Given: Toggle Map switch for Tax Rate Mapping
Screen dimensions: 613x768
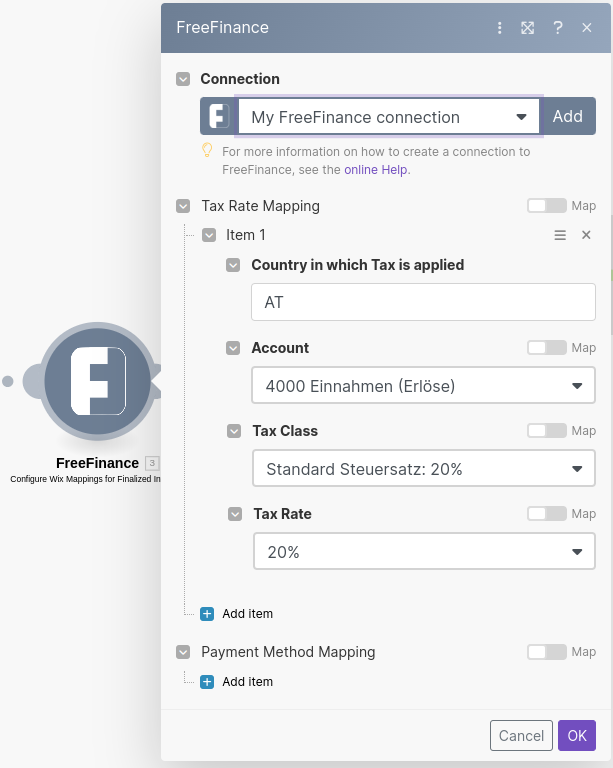Looking at the screenshot, I should 547,206.
